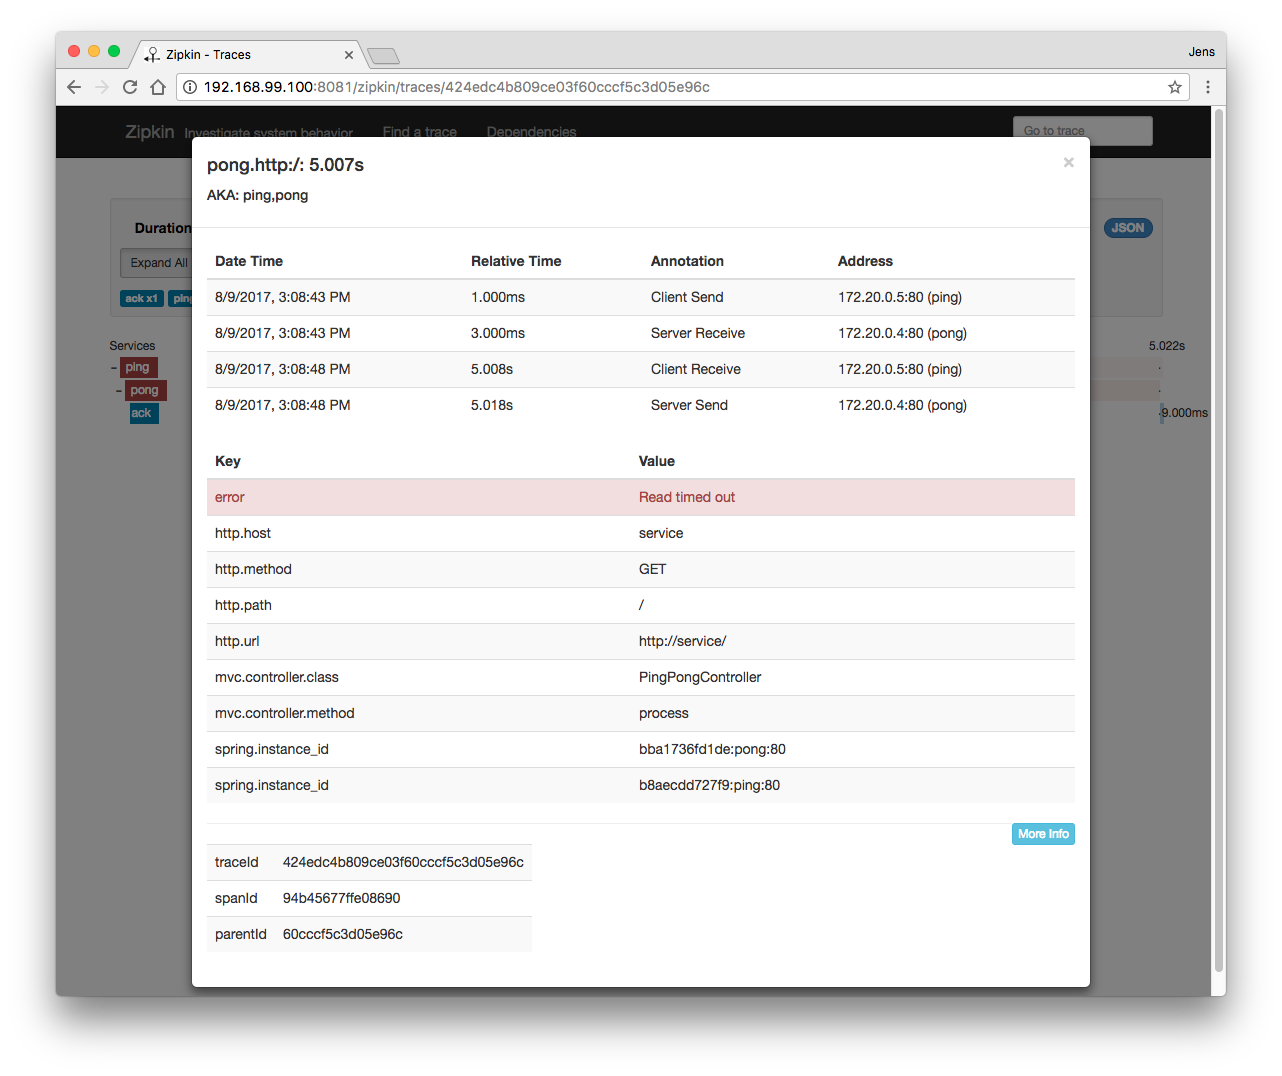Image resolution: width=1282 pixels, height=1076 pixels.
Task: Click the traceId value
Action: (x=403, y=862)
